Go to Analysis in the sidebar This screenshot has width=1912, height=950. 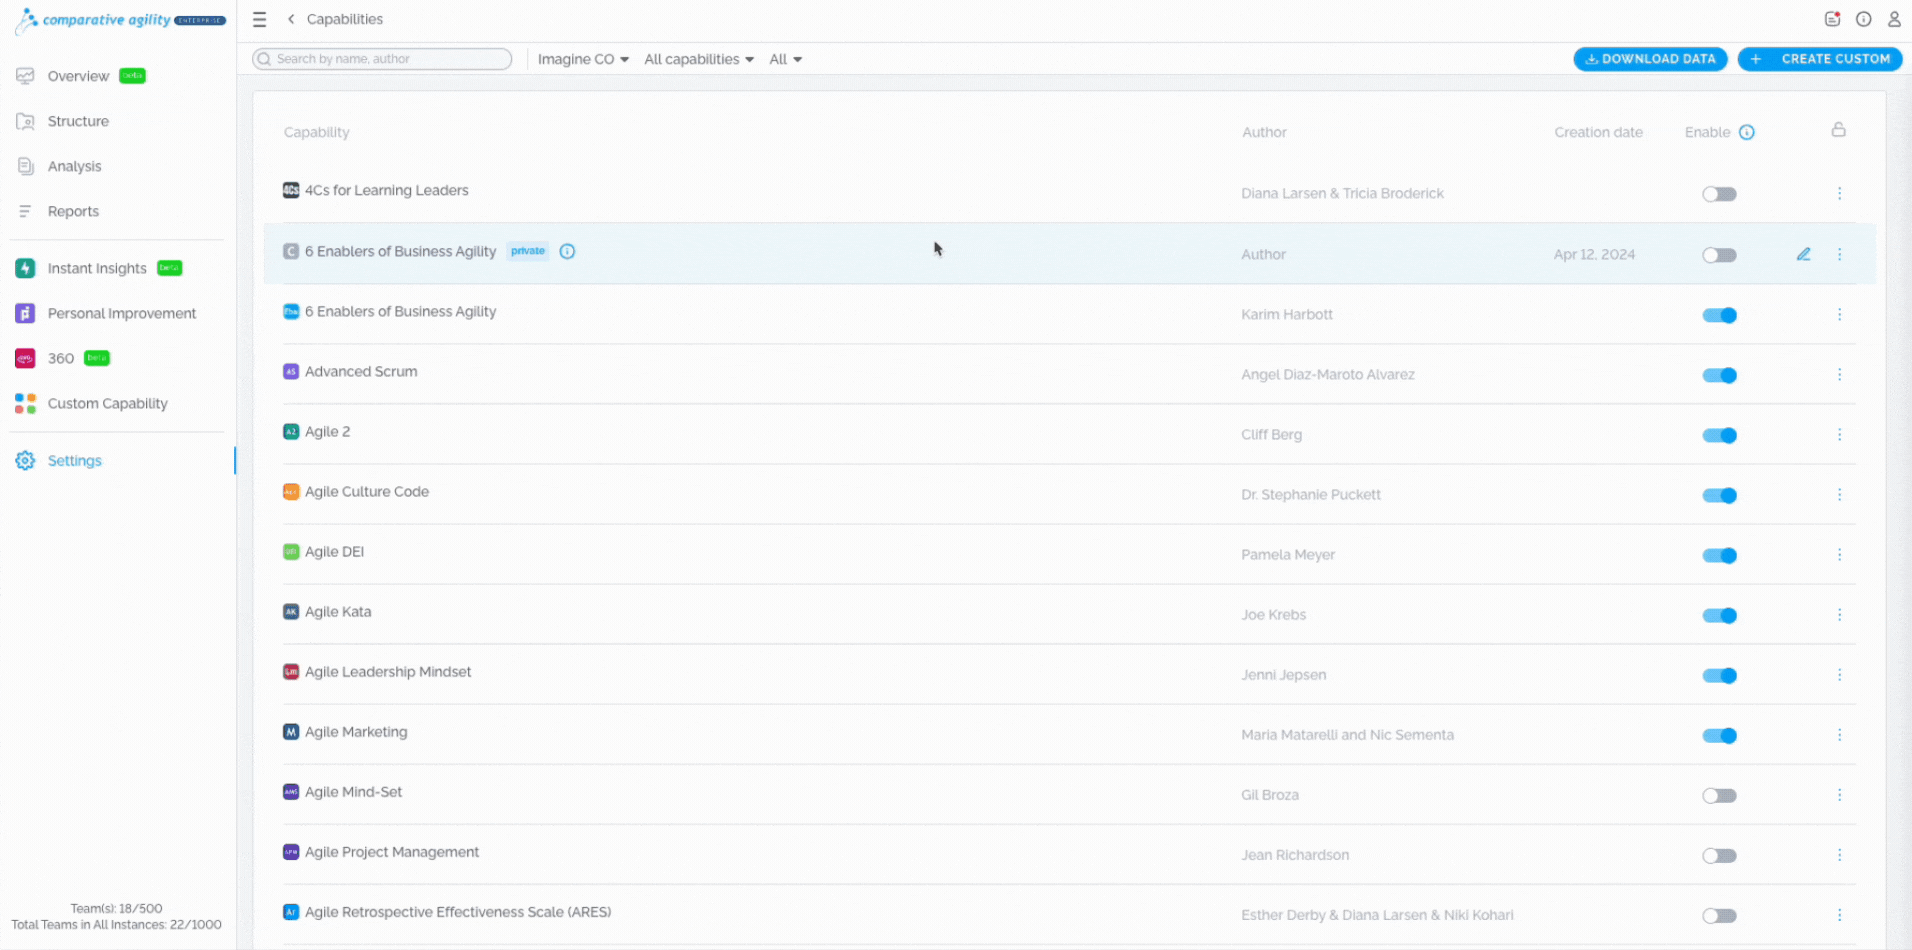[74, 166]
